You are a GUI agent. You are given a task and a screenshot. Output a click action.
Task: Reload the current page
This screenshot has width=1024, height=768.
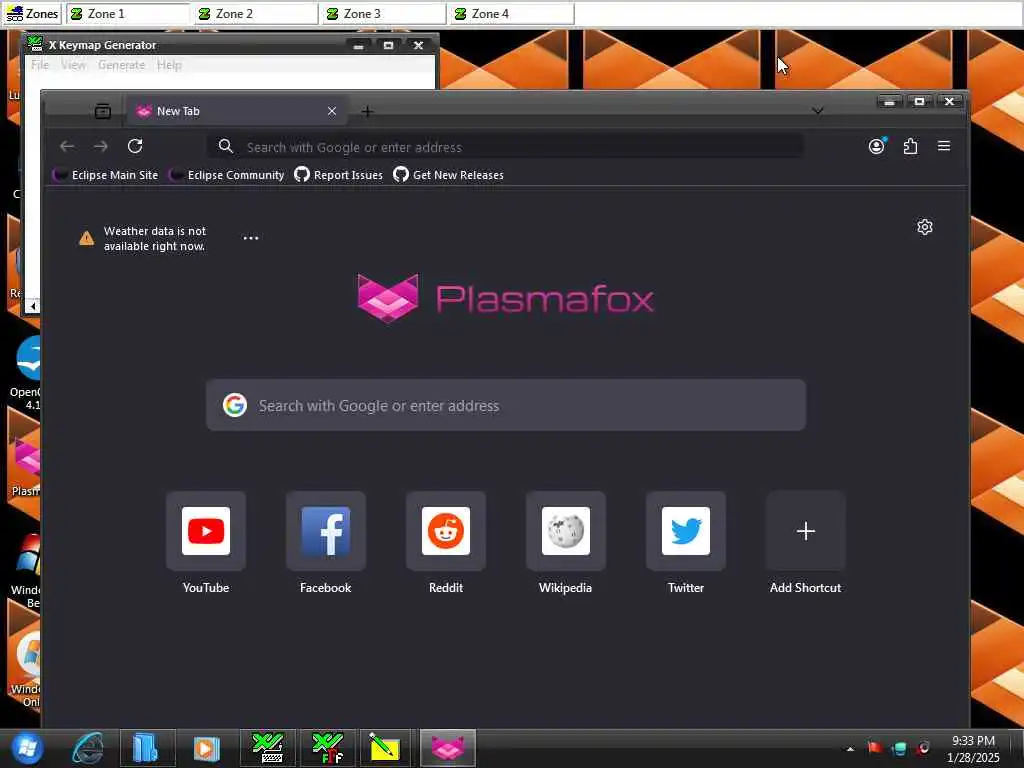click(x=135, y=146)
